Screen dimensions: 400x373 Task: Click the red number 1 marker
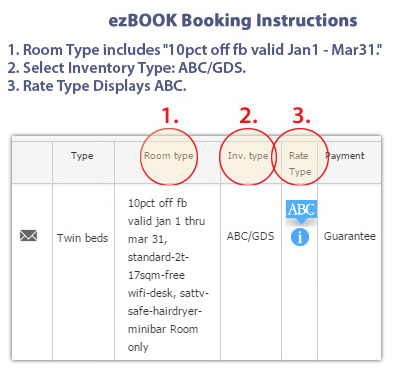pyautogui.click(x=170, y=116)
